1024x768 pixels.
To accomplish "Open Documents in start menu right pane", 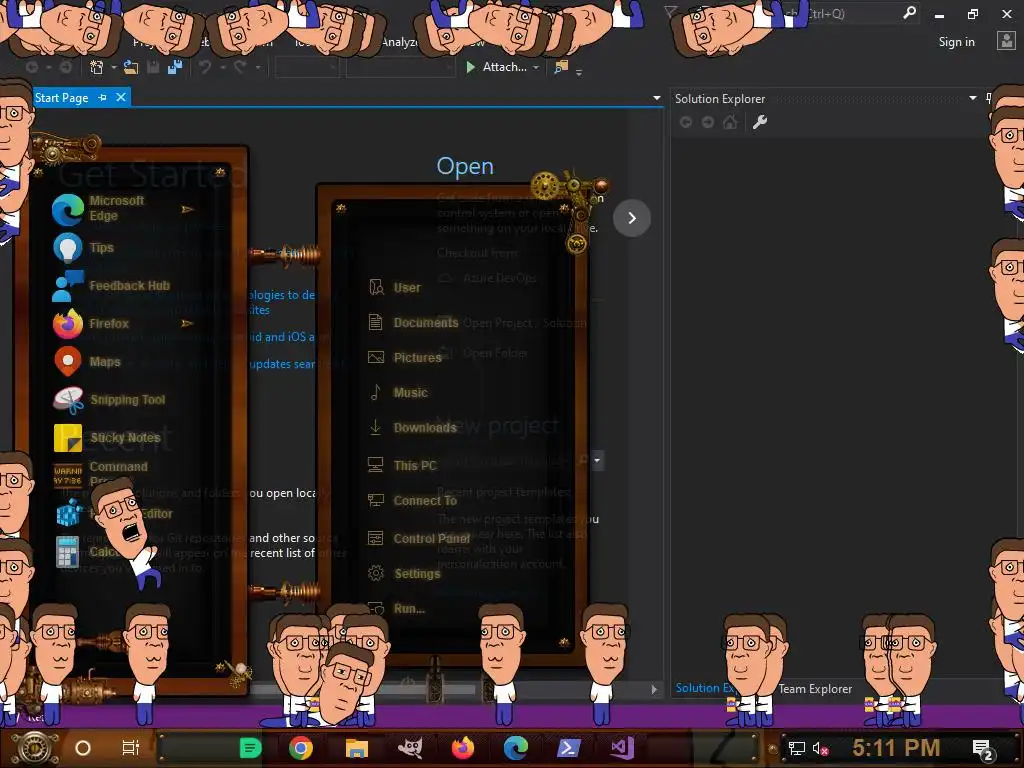I will pos(413,323).
